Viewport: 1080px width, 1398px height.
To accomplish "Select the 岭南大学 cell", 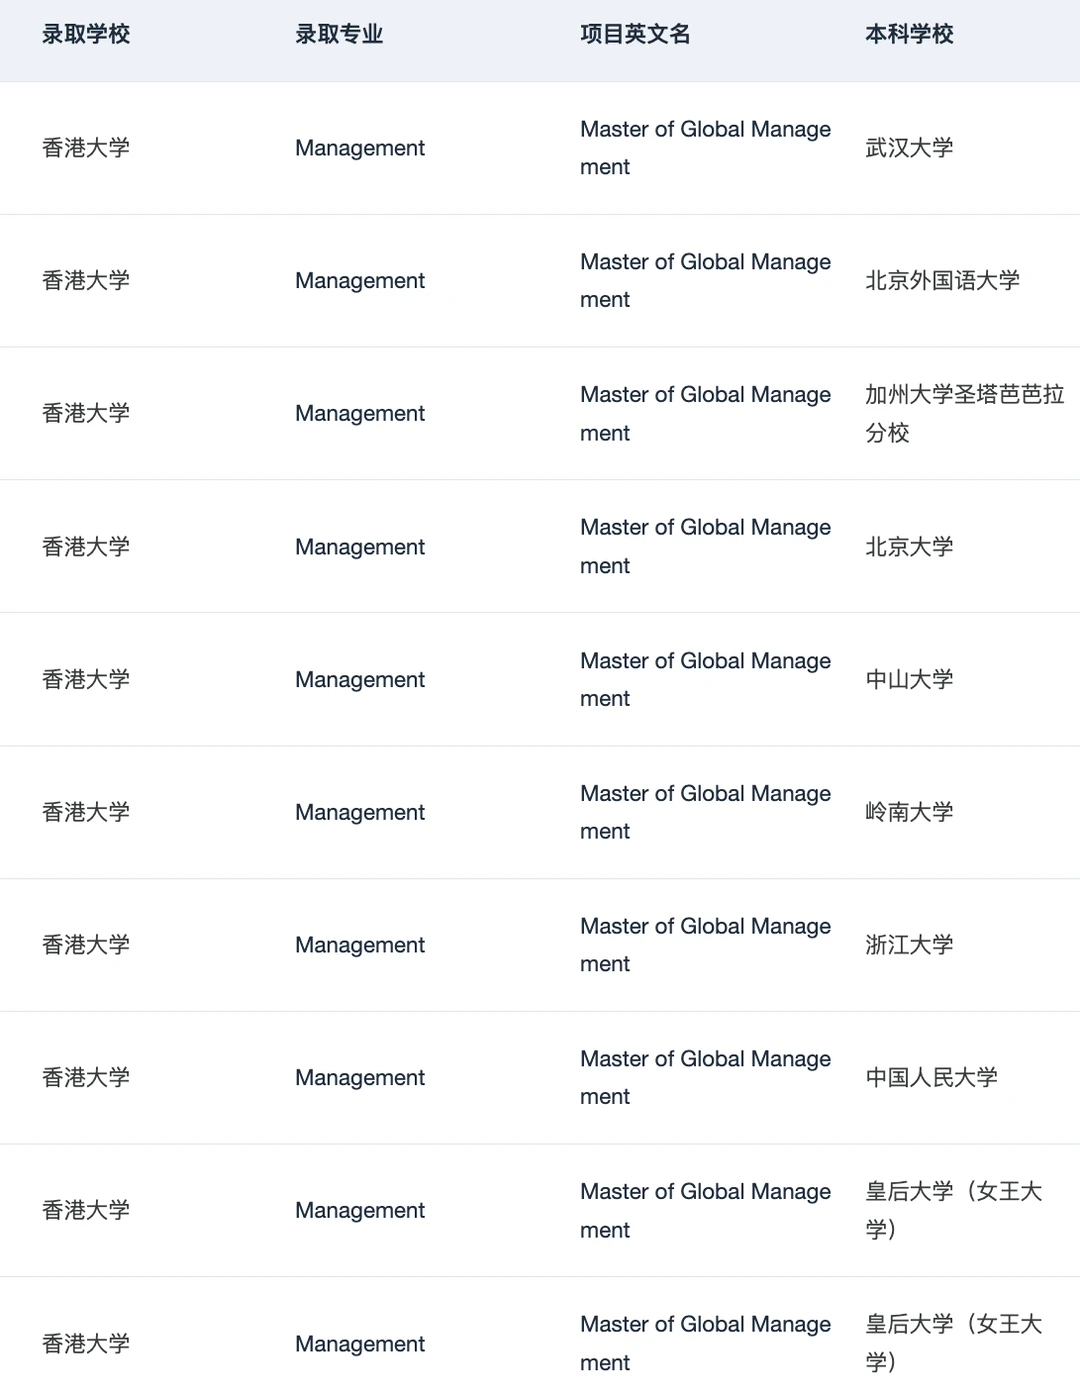I will 909,812.
